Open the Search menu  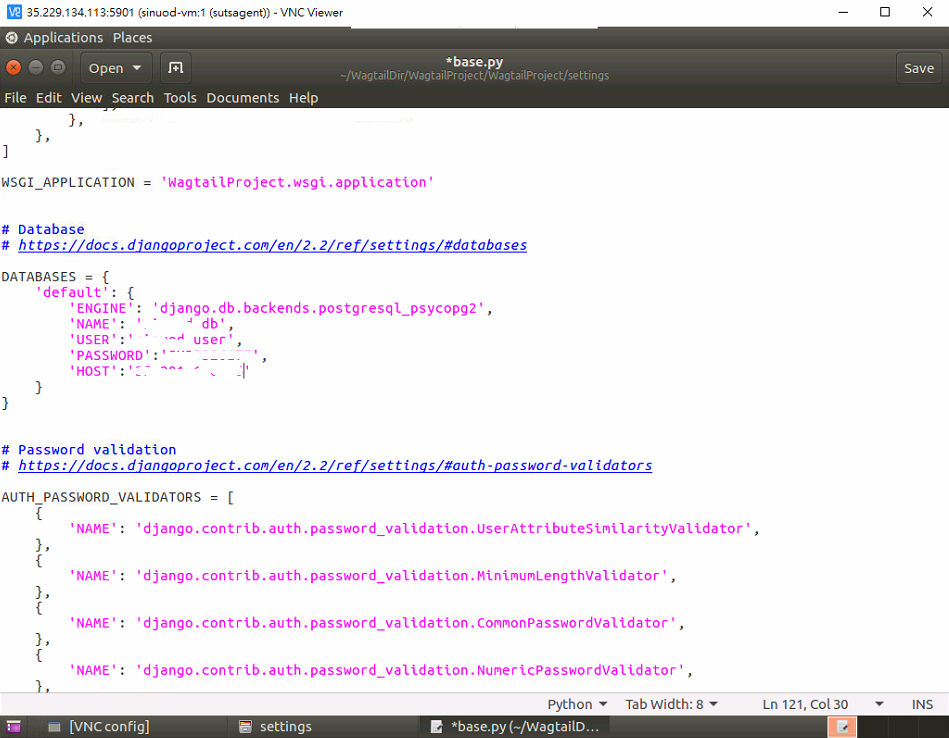point(133,97)
